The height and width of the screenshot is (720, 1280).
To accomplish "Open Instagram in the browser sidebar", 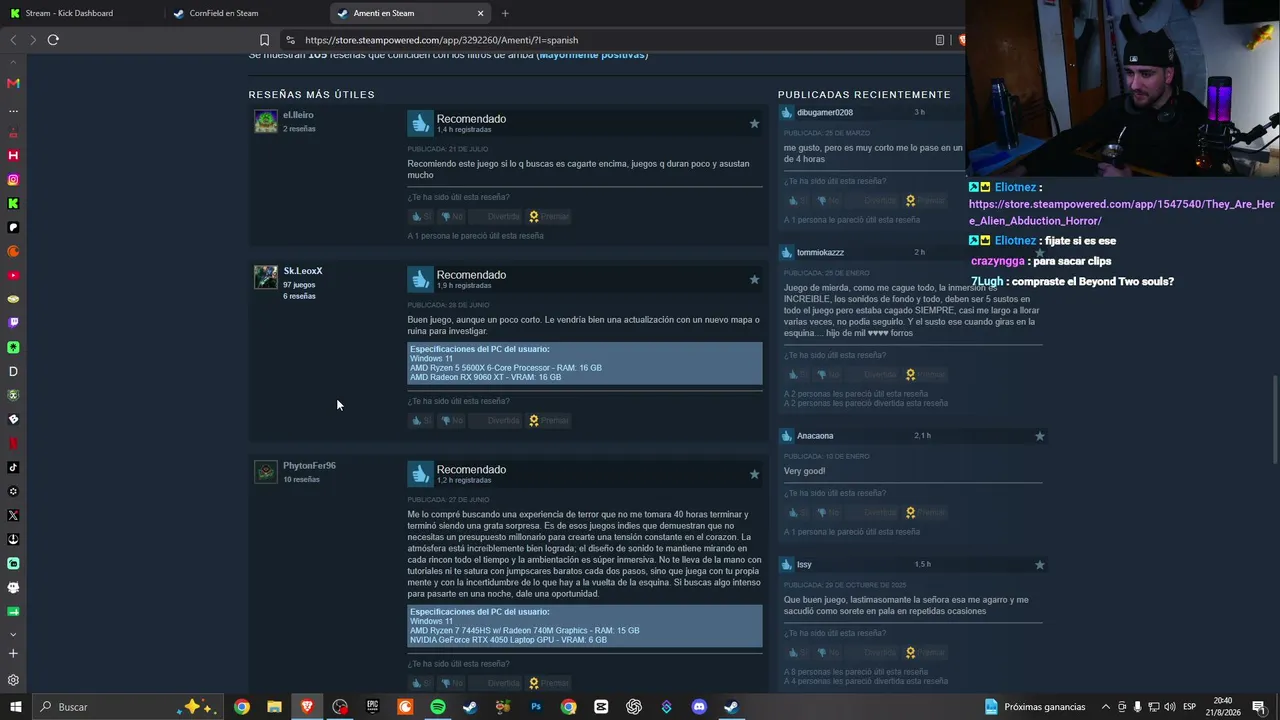I will point(13,180).
